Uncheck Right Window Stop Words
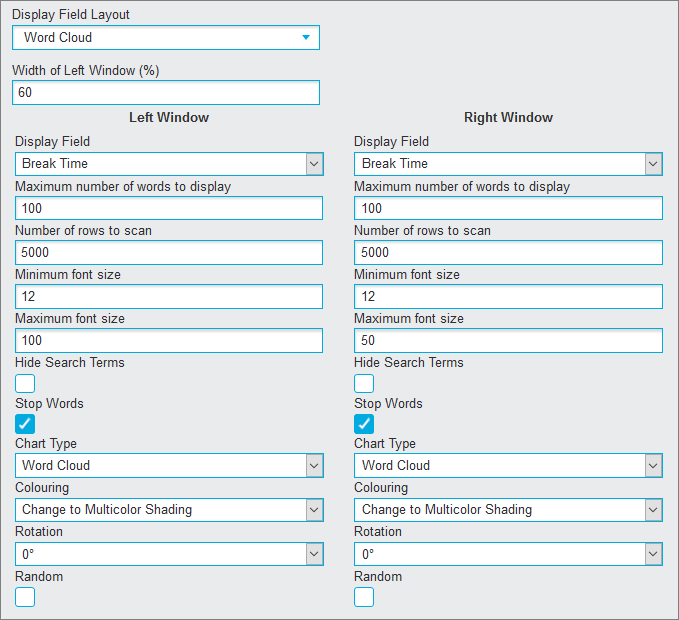679x620 pixels. 364,424
